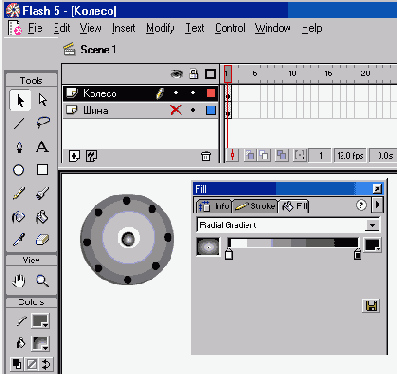The width and height of the screenshot is (397, 374).
Task: Select the Lasso tool
Action: click(43, 123)
